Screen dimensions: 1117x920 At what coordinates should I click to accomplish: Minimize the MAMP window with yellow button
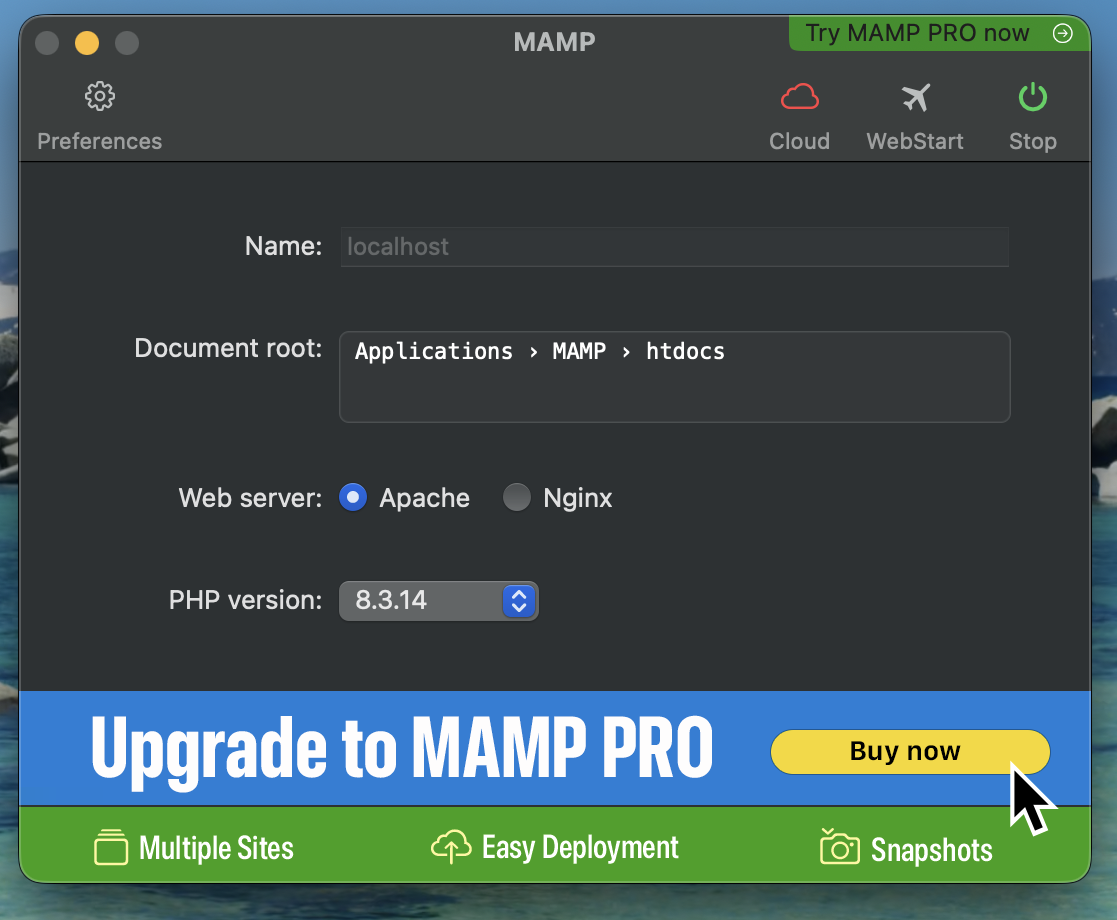87,43
